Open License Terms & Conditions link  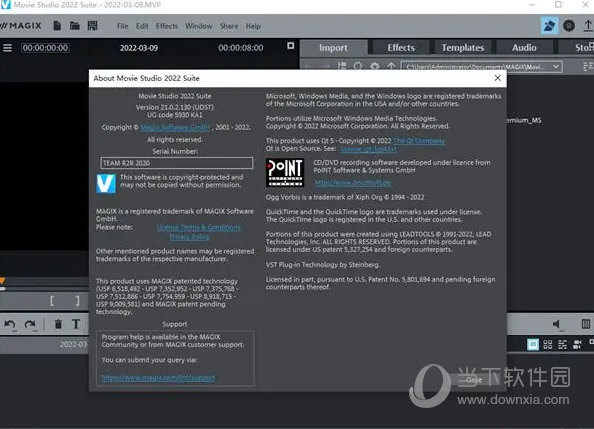coord(199,227)
